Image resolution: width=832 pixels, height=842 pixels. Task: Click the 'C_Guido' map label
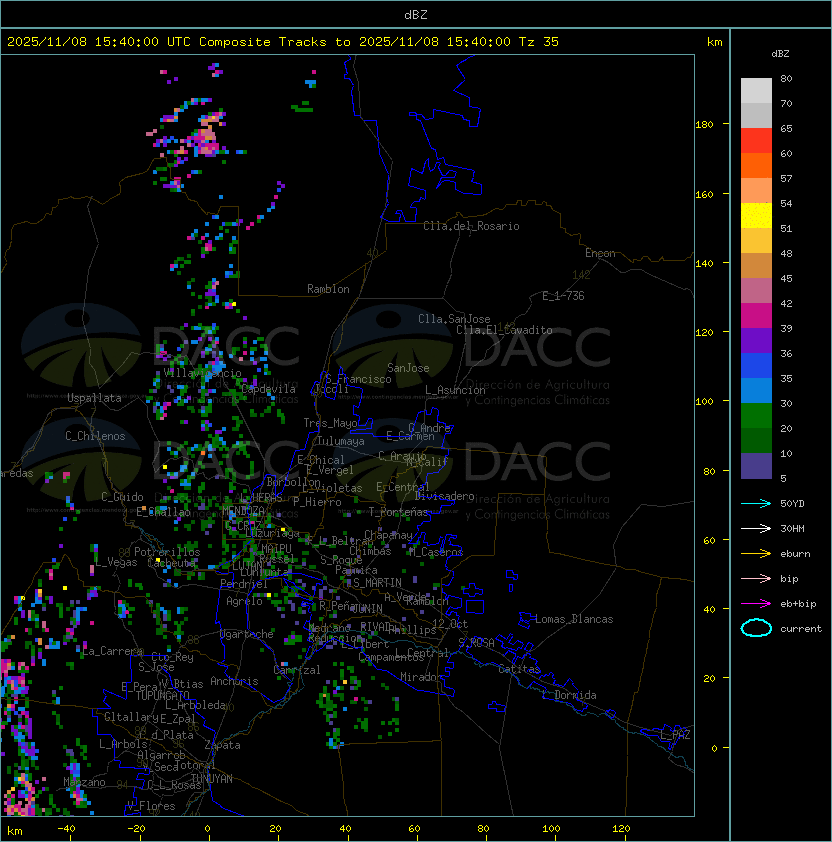coord(122,497)
